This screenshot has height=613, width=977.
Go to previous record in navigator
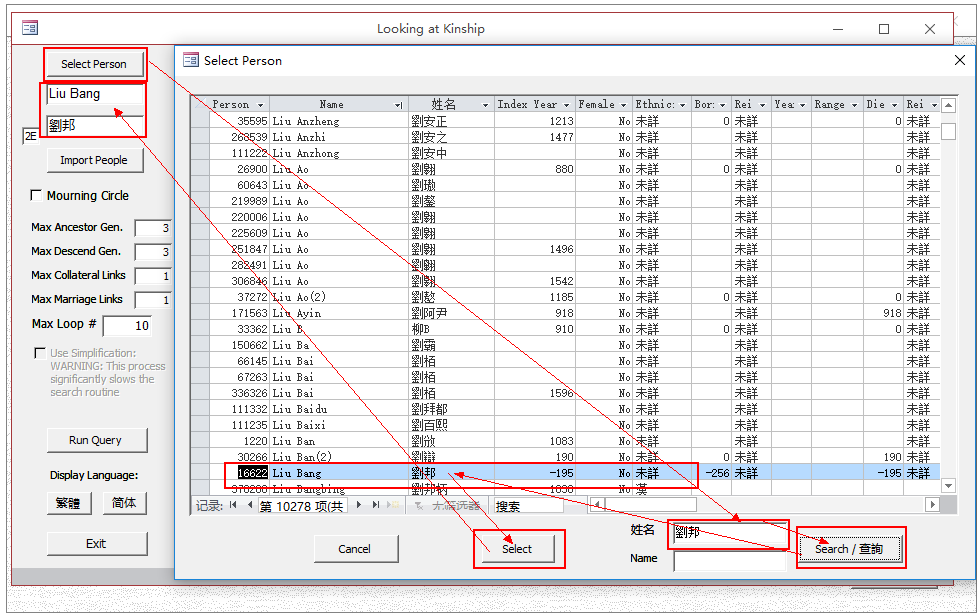248,506
